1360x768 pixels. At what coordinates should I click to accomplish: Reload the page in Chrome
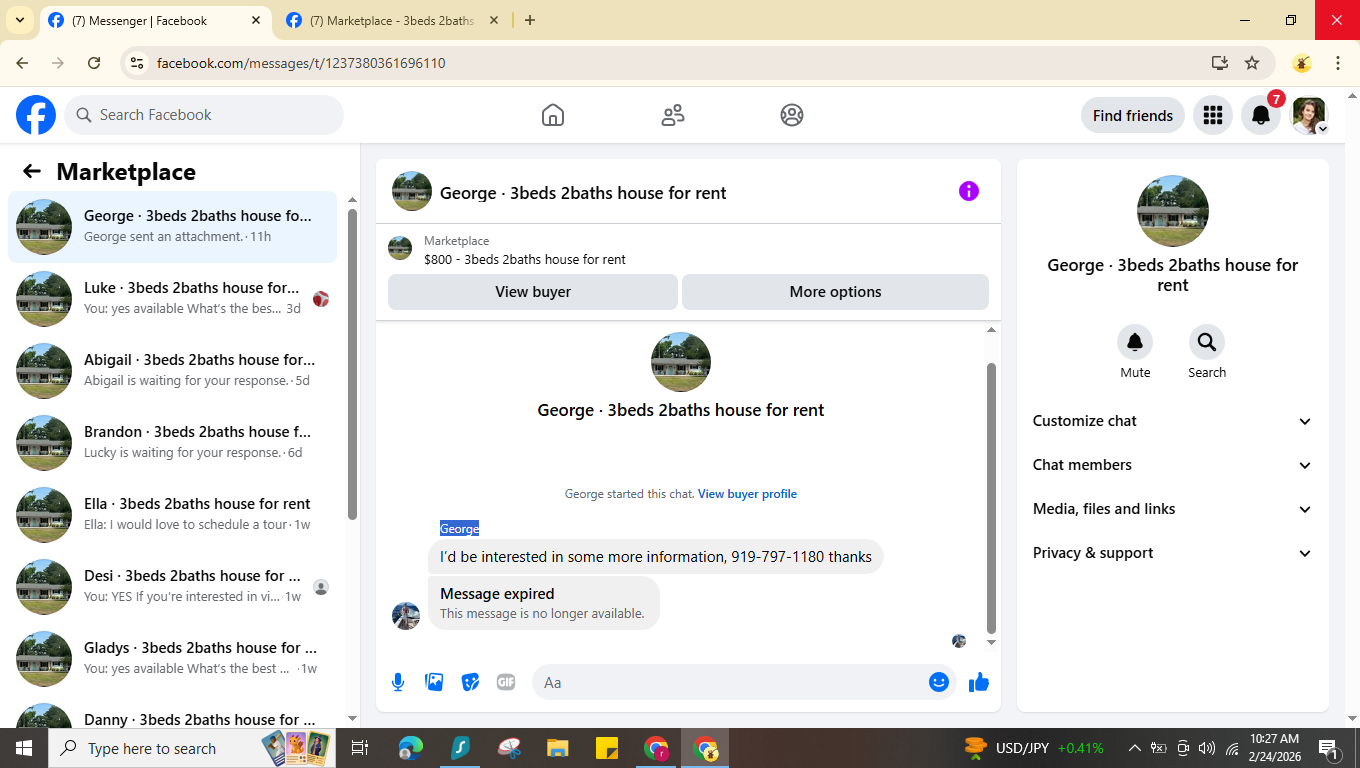point(94,63)
